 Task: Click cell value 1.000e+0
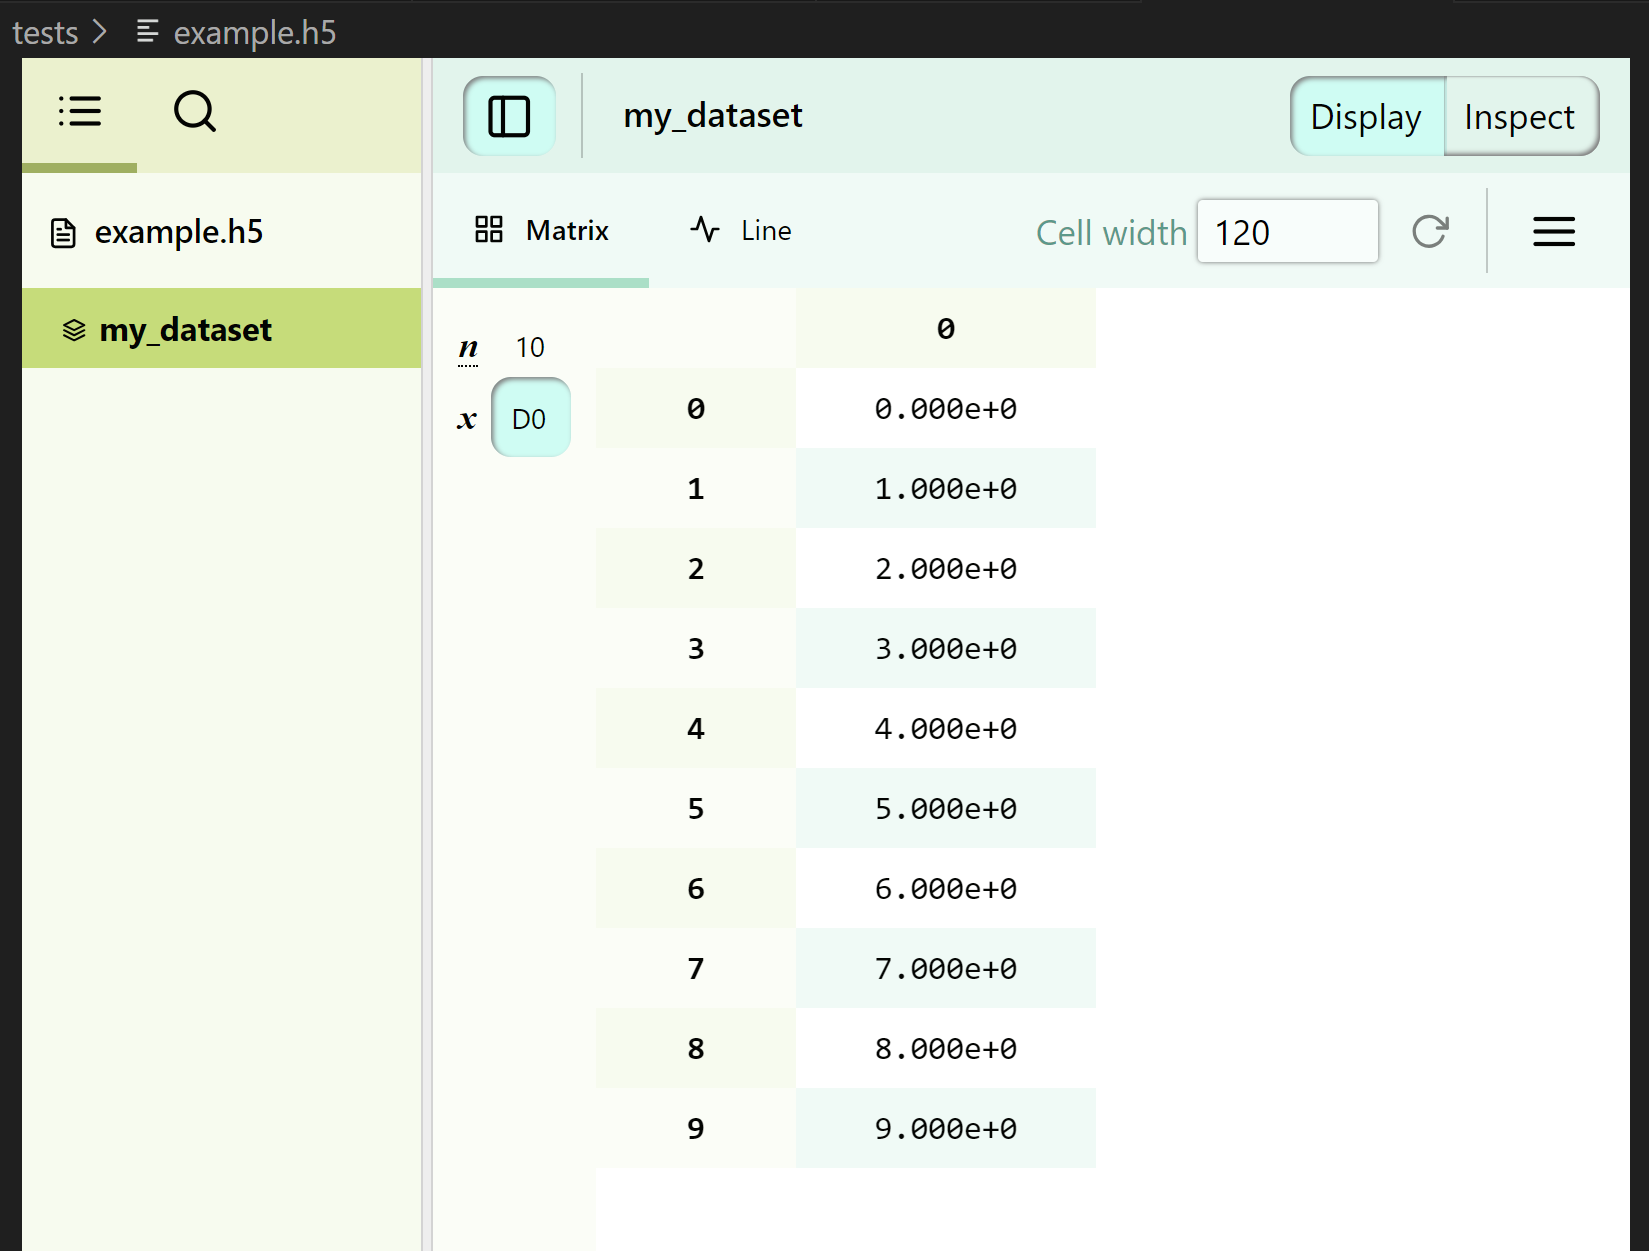point(946,488)
